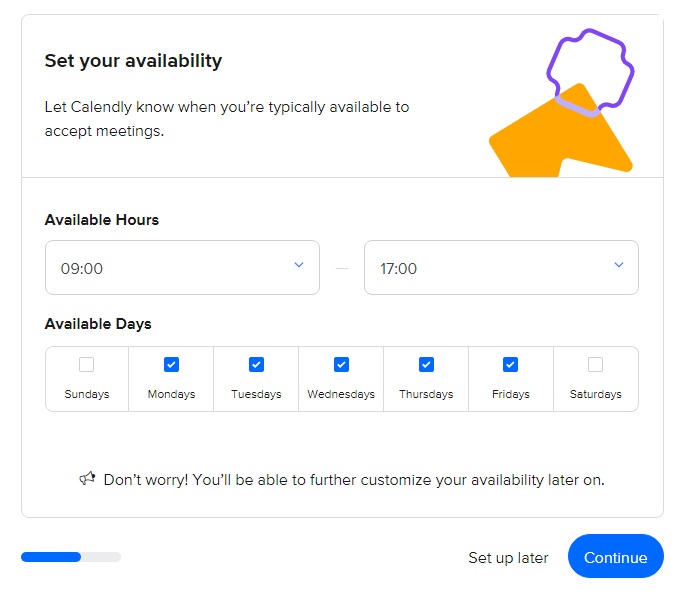Click the Wednesdays day label

341,394
